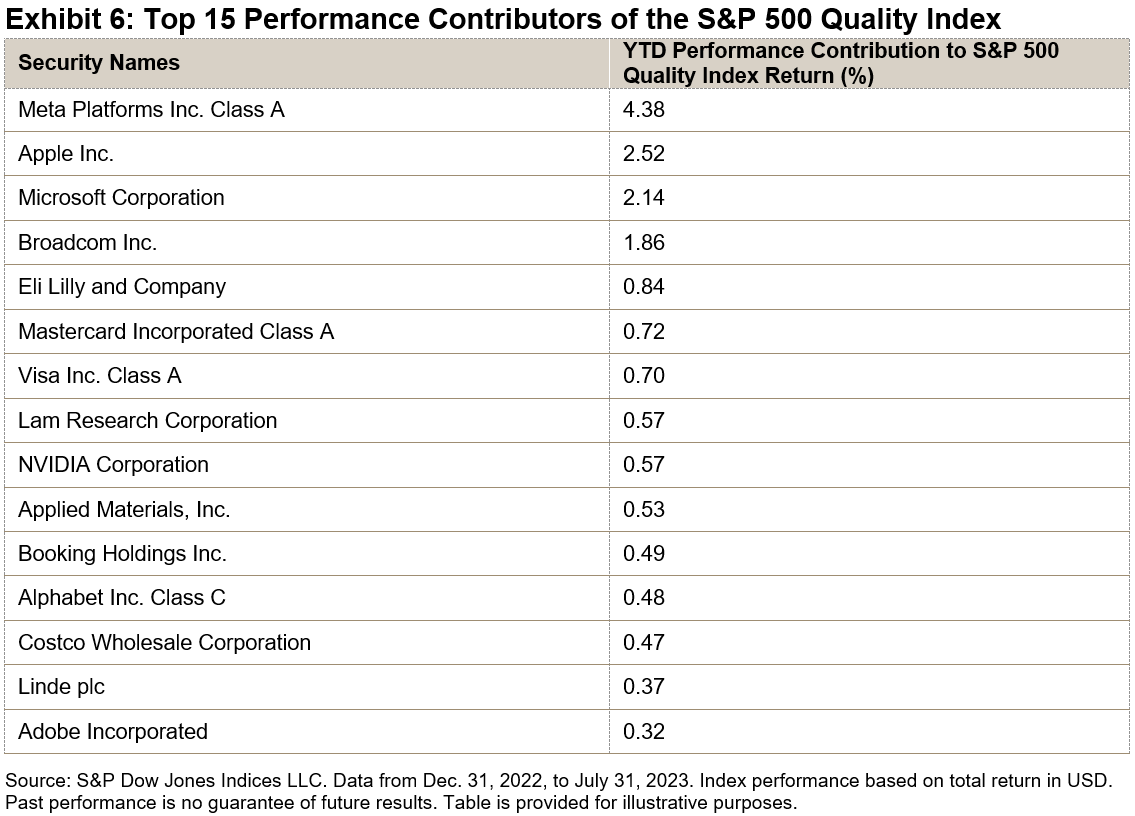Click the 0.70 value for Visa

click(644, 376)
